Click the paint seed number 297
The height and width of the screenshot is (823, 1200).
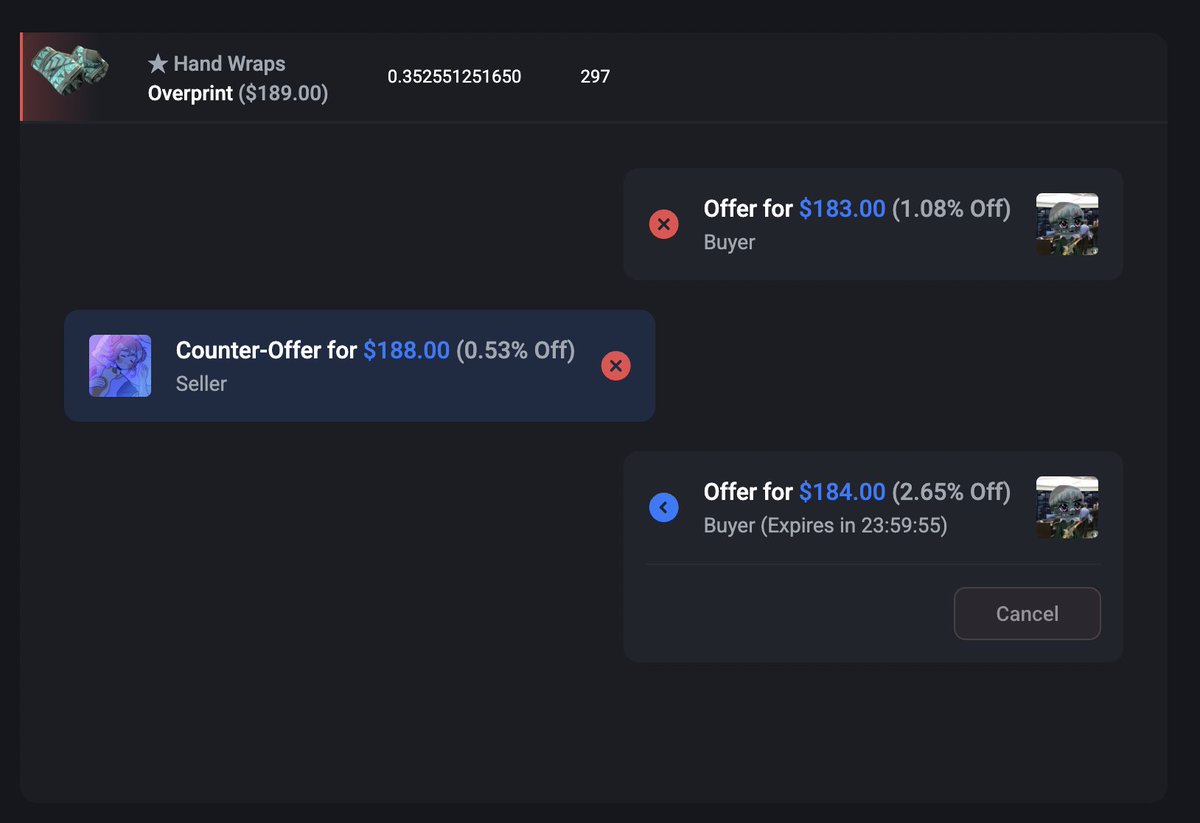tap(595, 76)
